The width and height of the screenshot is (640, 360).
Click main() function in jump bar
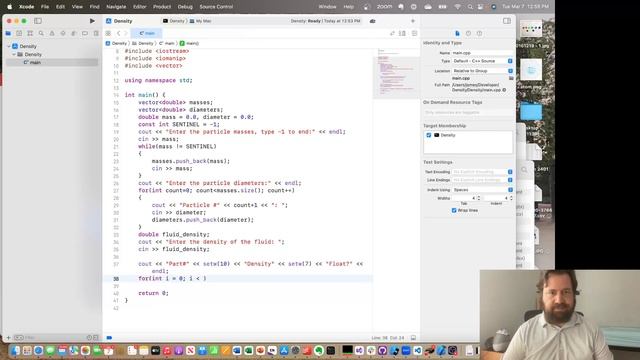pyautogui.click(x=189, y=43)
